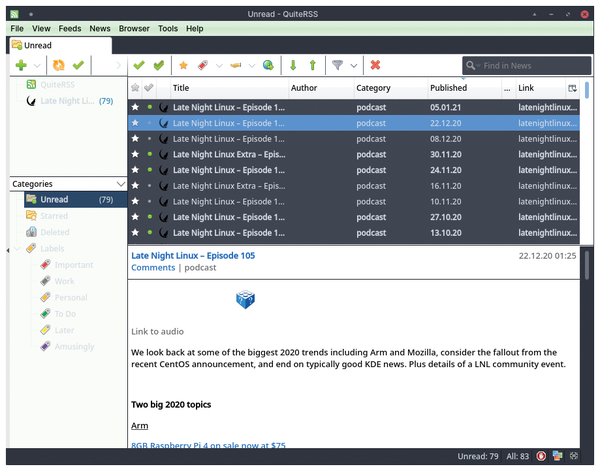
Task: Open the filter dropdown arrow
Action: pos(354,66)
